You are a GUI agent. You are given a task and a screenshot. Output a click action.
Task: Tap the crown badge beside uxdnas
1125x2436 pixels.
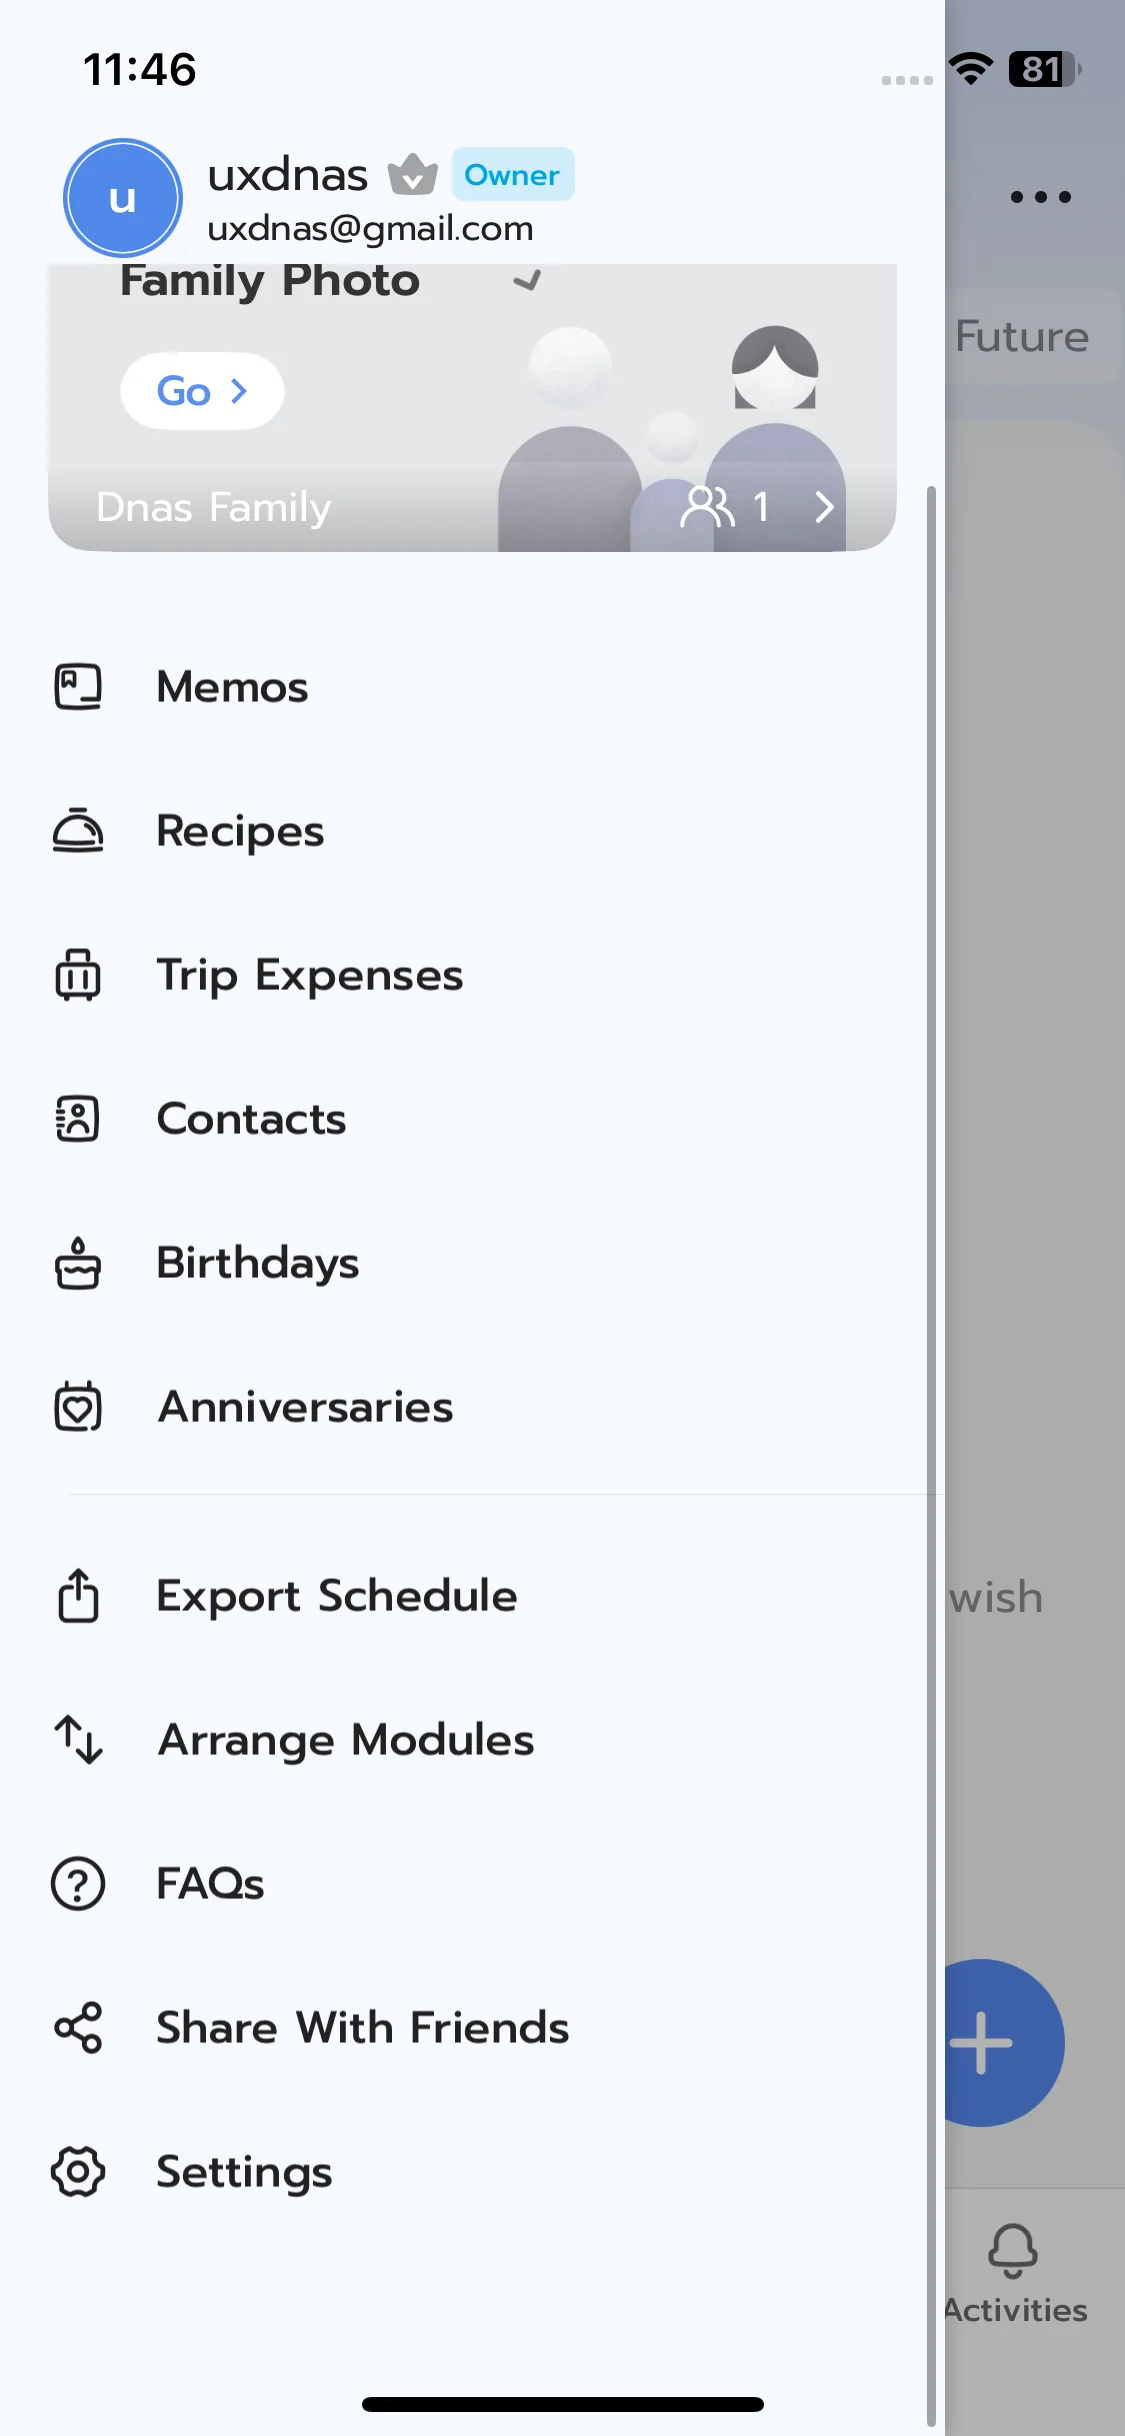[412, 175]
